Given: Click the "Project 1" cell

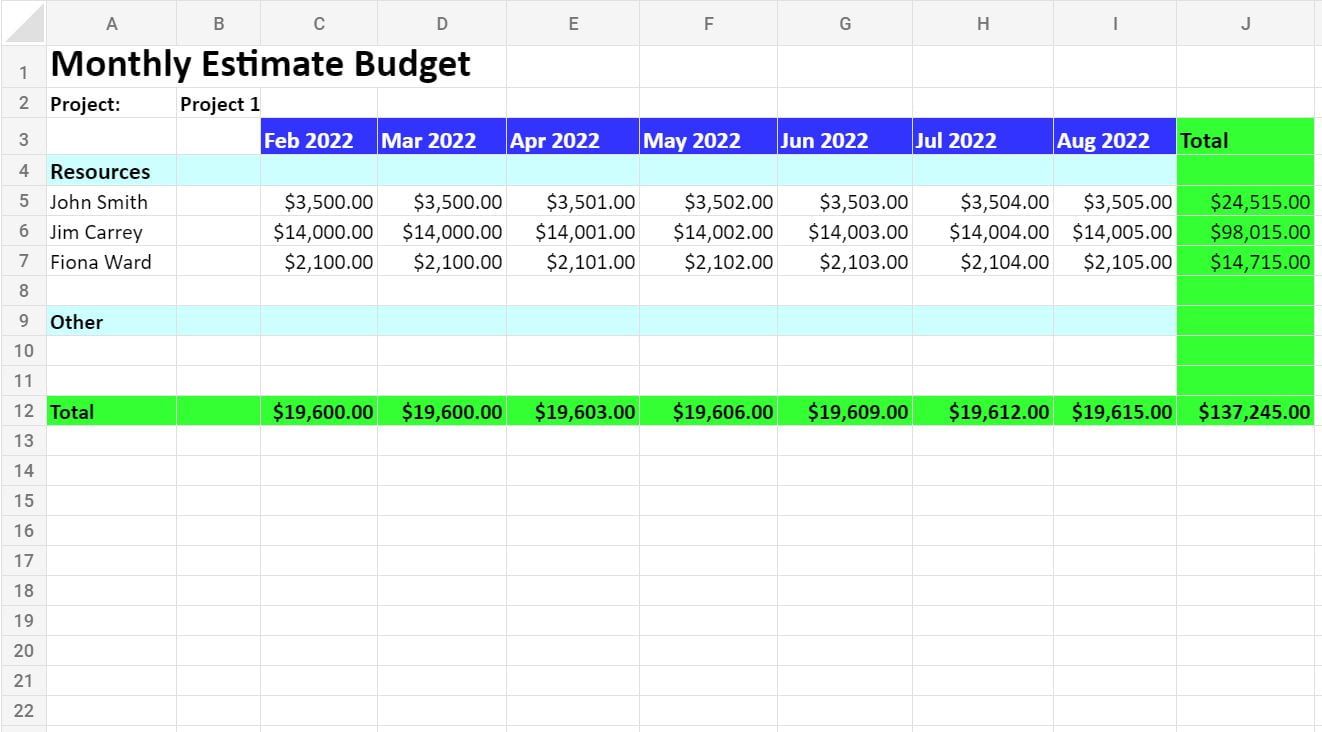Looking at the screenshot, I should click(x=218, y=103).
